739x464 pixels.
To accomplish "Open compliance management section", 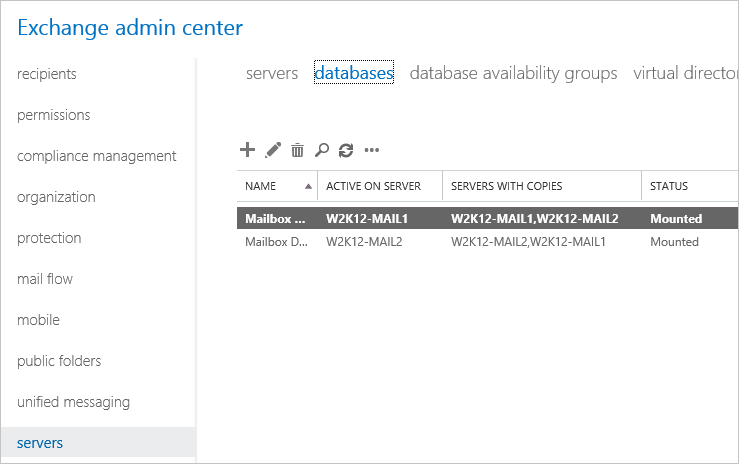I will click(x=97, y=156).
